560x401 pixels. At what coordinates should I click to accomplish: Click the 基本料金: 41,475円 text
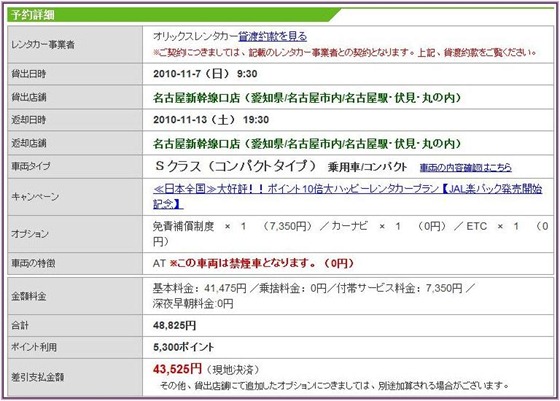tap(200, 288)
